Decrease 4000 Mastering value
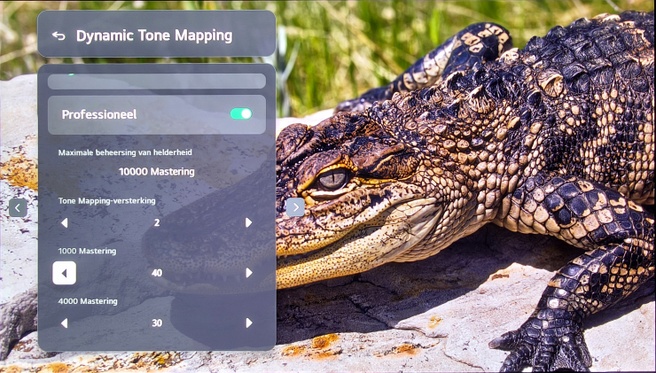Screen dimensions: 656x373 [64, 323]
